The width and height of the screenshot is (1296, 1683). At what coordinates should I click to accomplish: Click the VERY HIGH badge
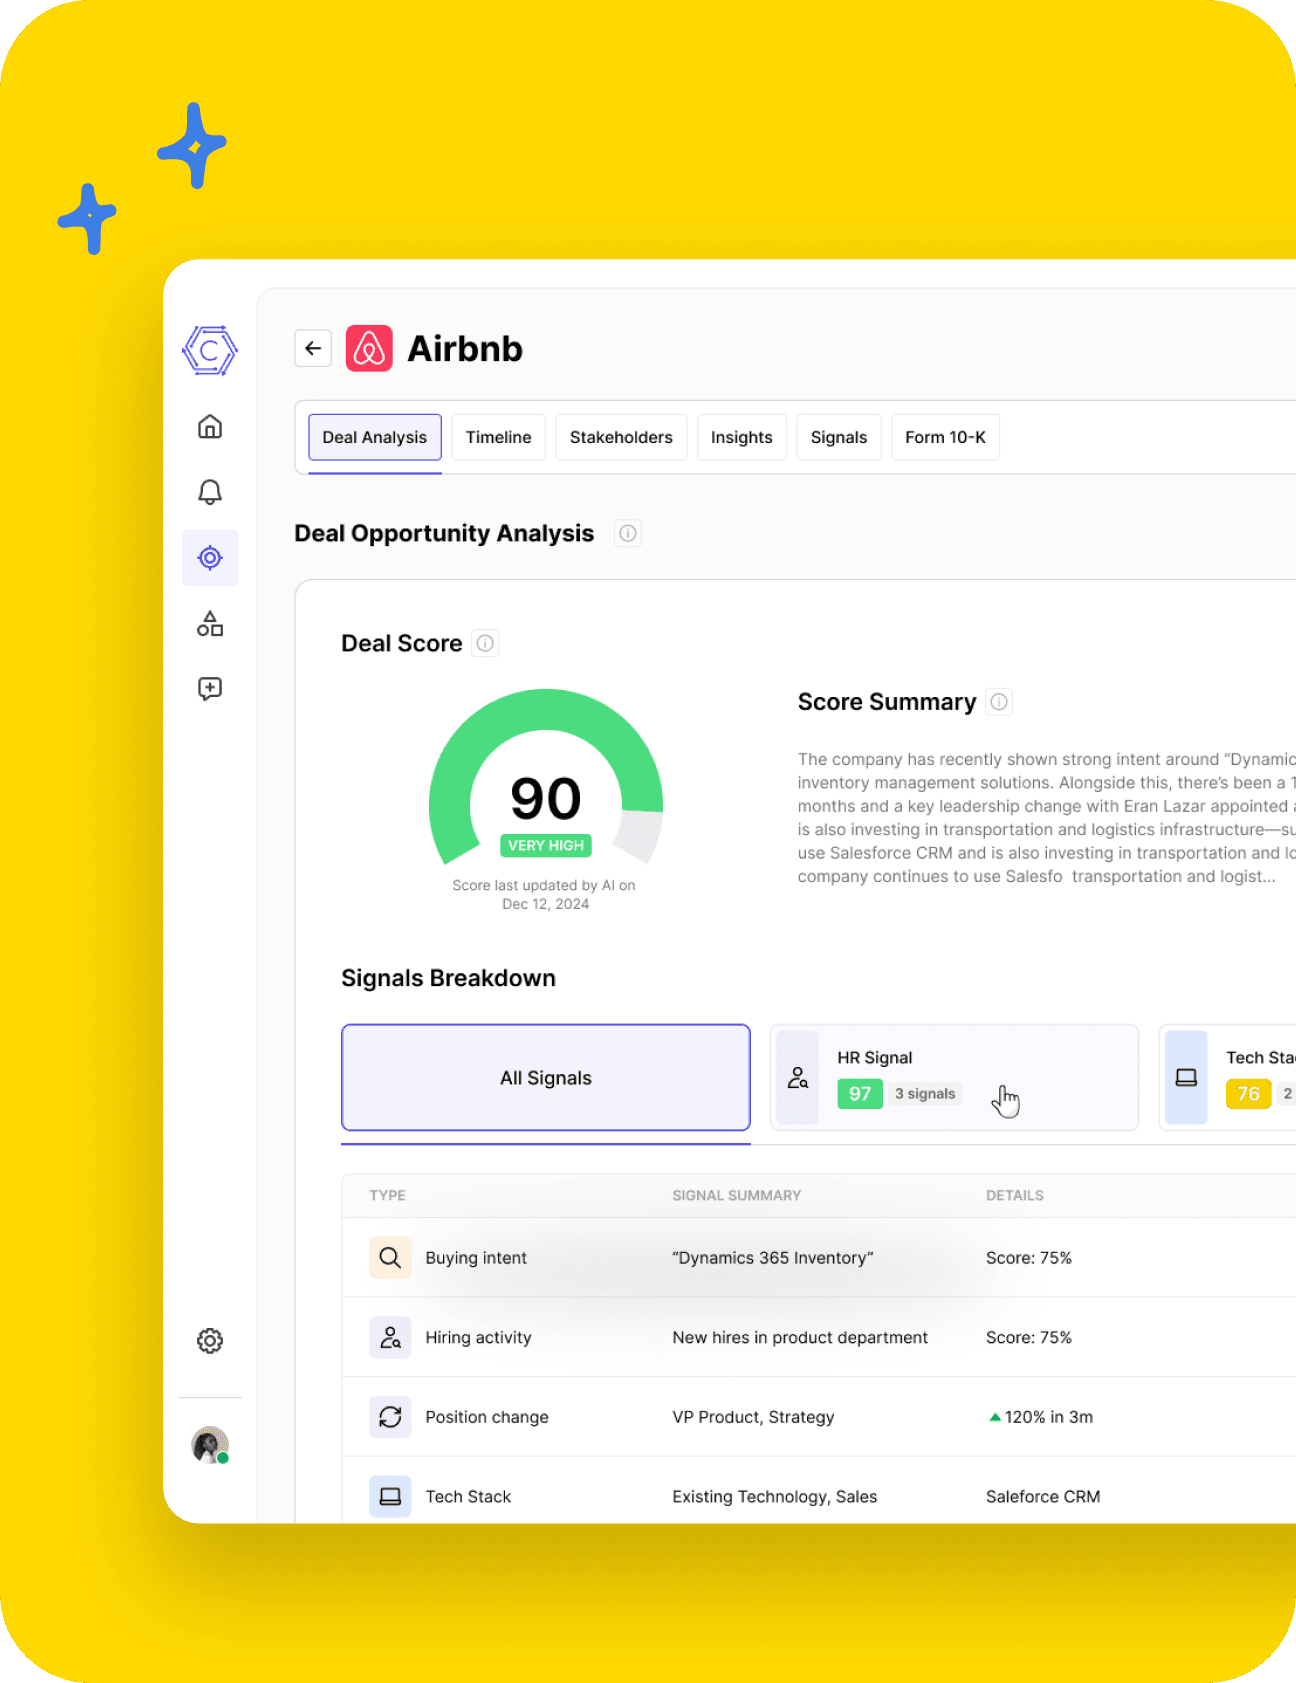point(546,846)
